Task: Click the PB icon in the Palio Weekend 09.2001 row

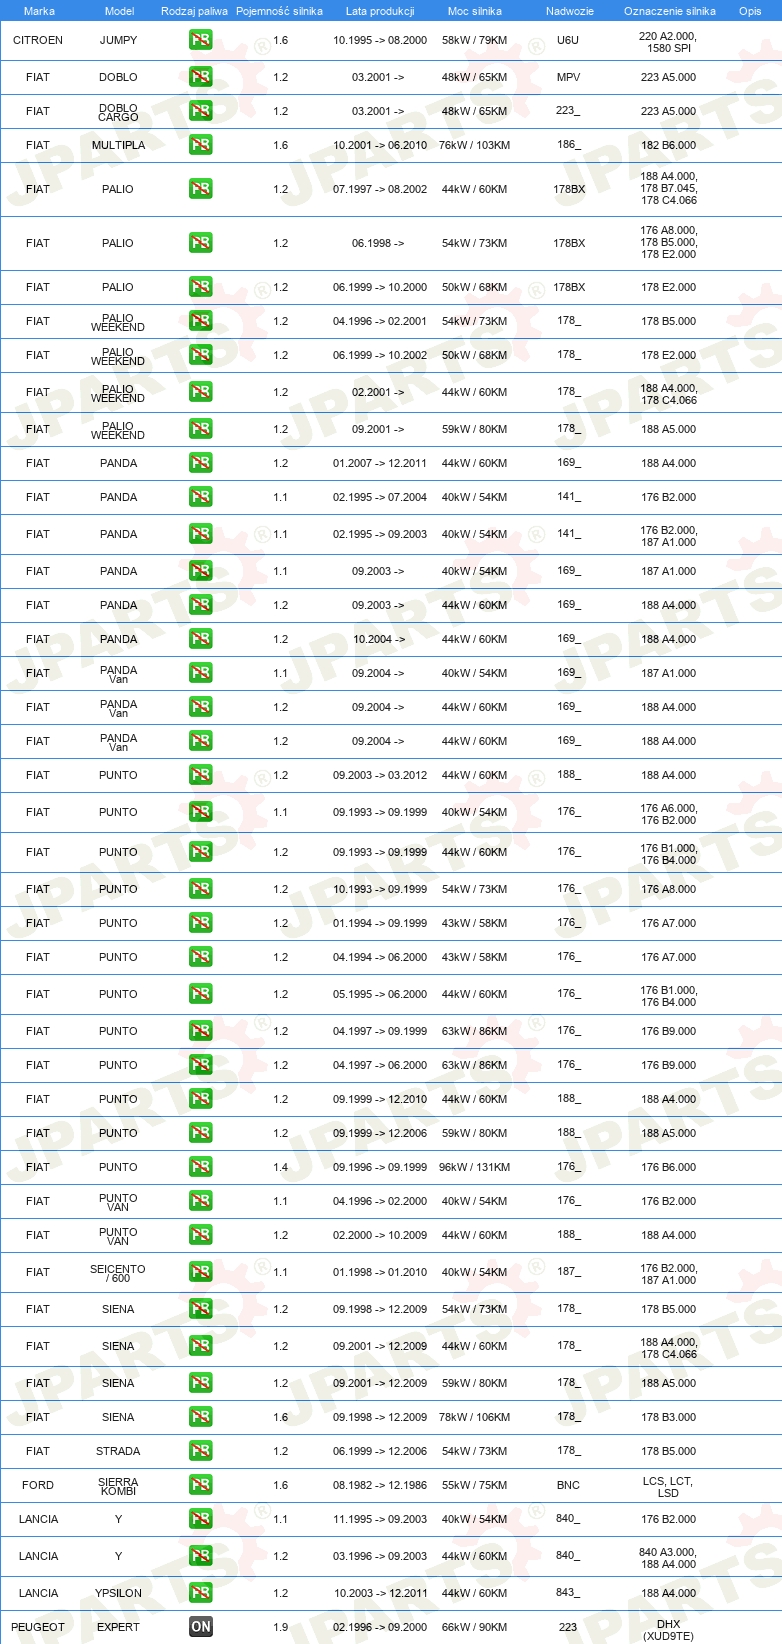Action: 201,429
